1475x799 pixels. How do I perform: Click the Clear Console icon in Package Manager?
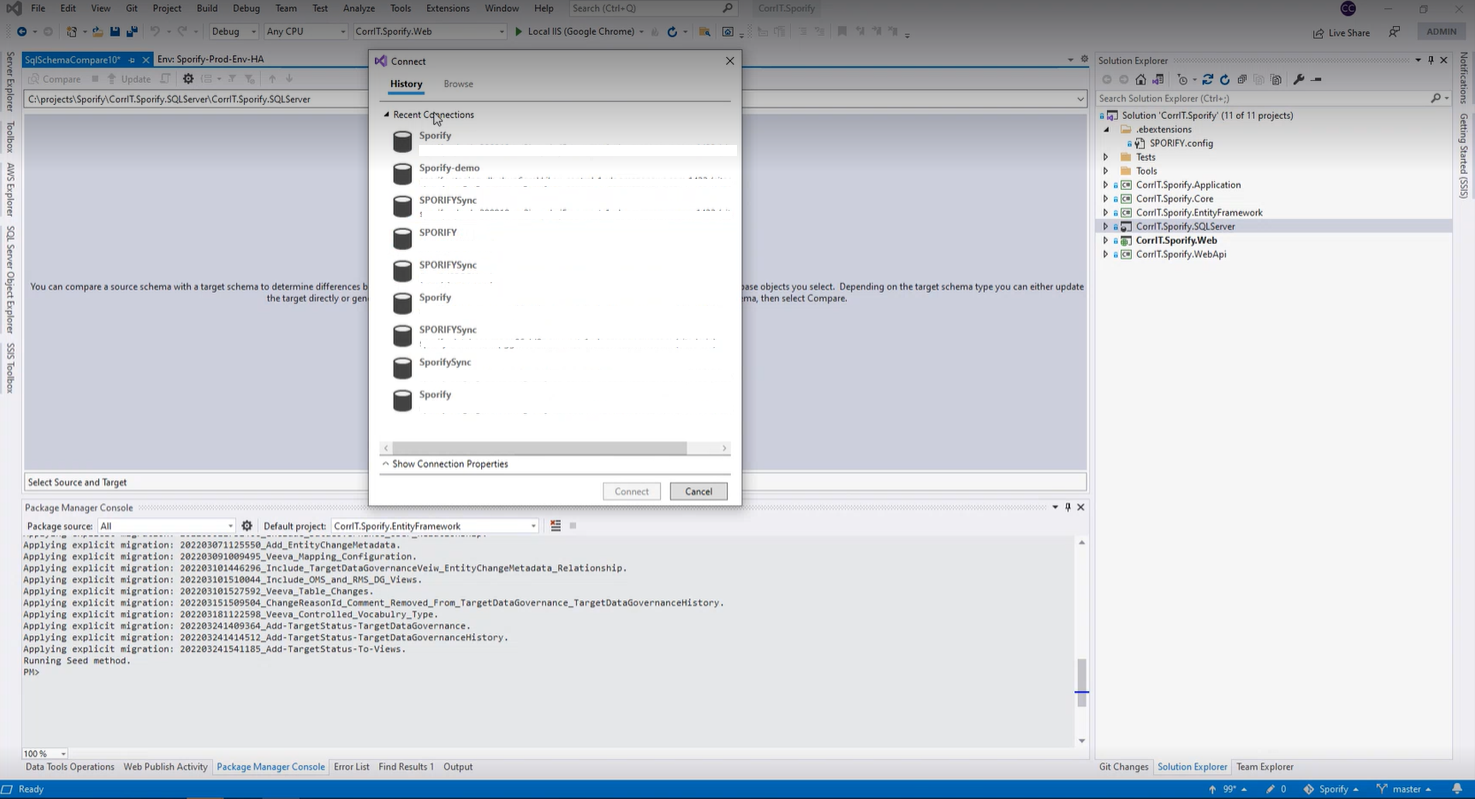[555, 526]
